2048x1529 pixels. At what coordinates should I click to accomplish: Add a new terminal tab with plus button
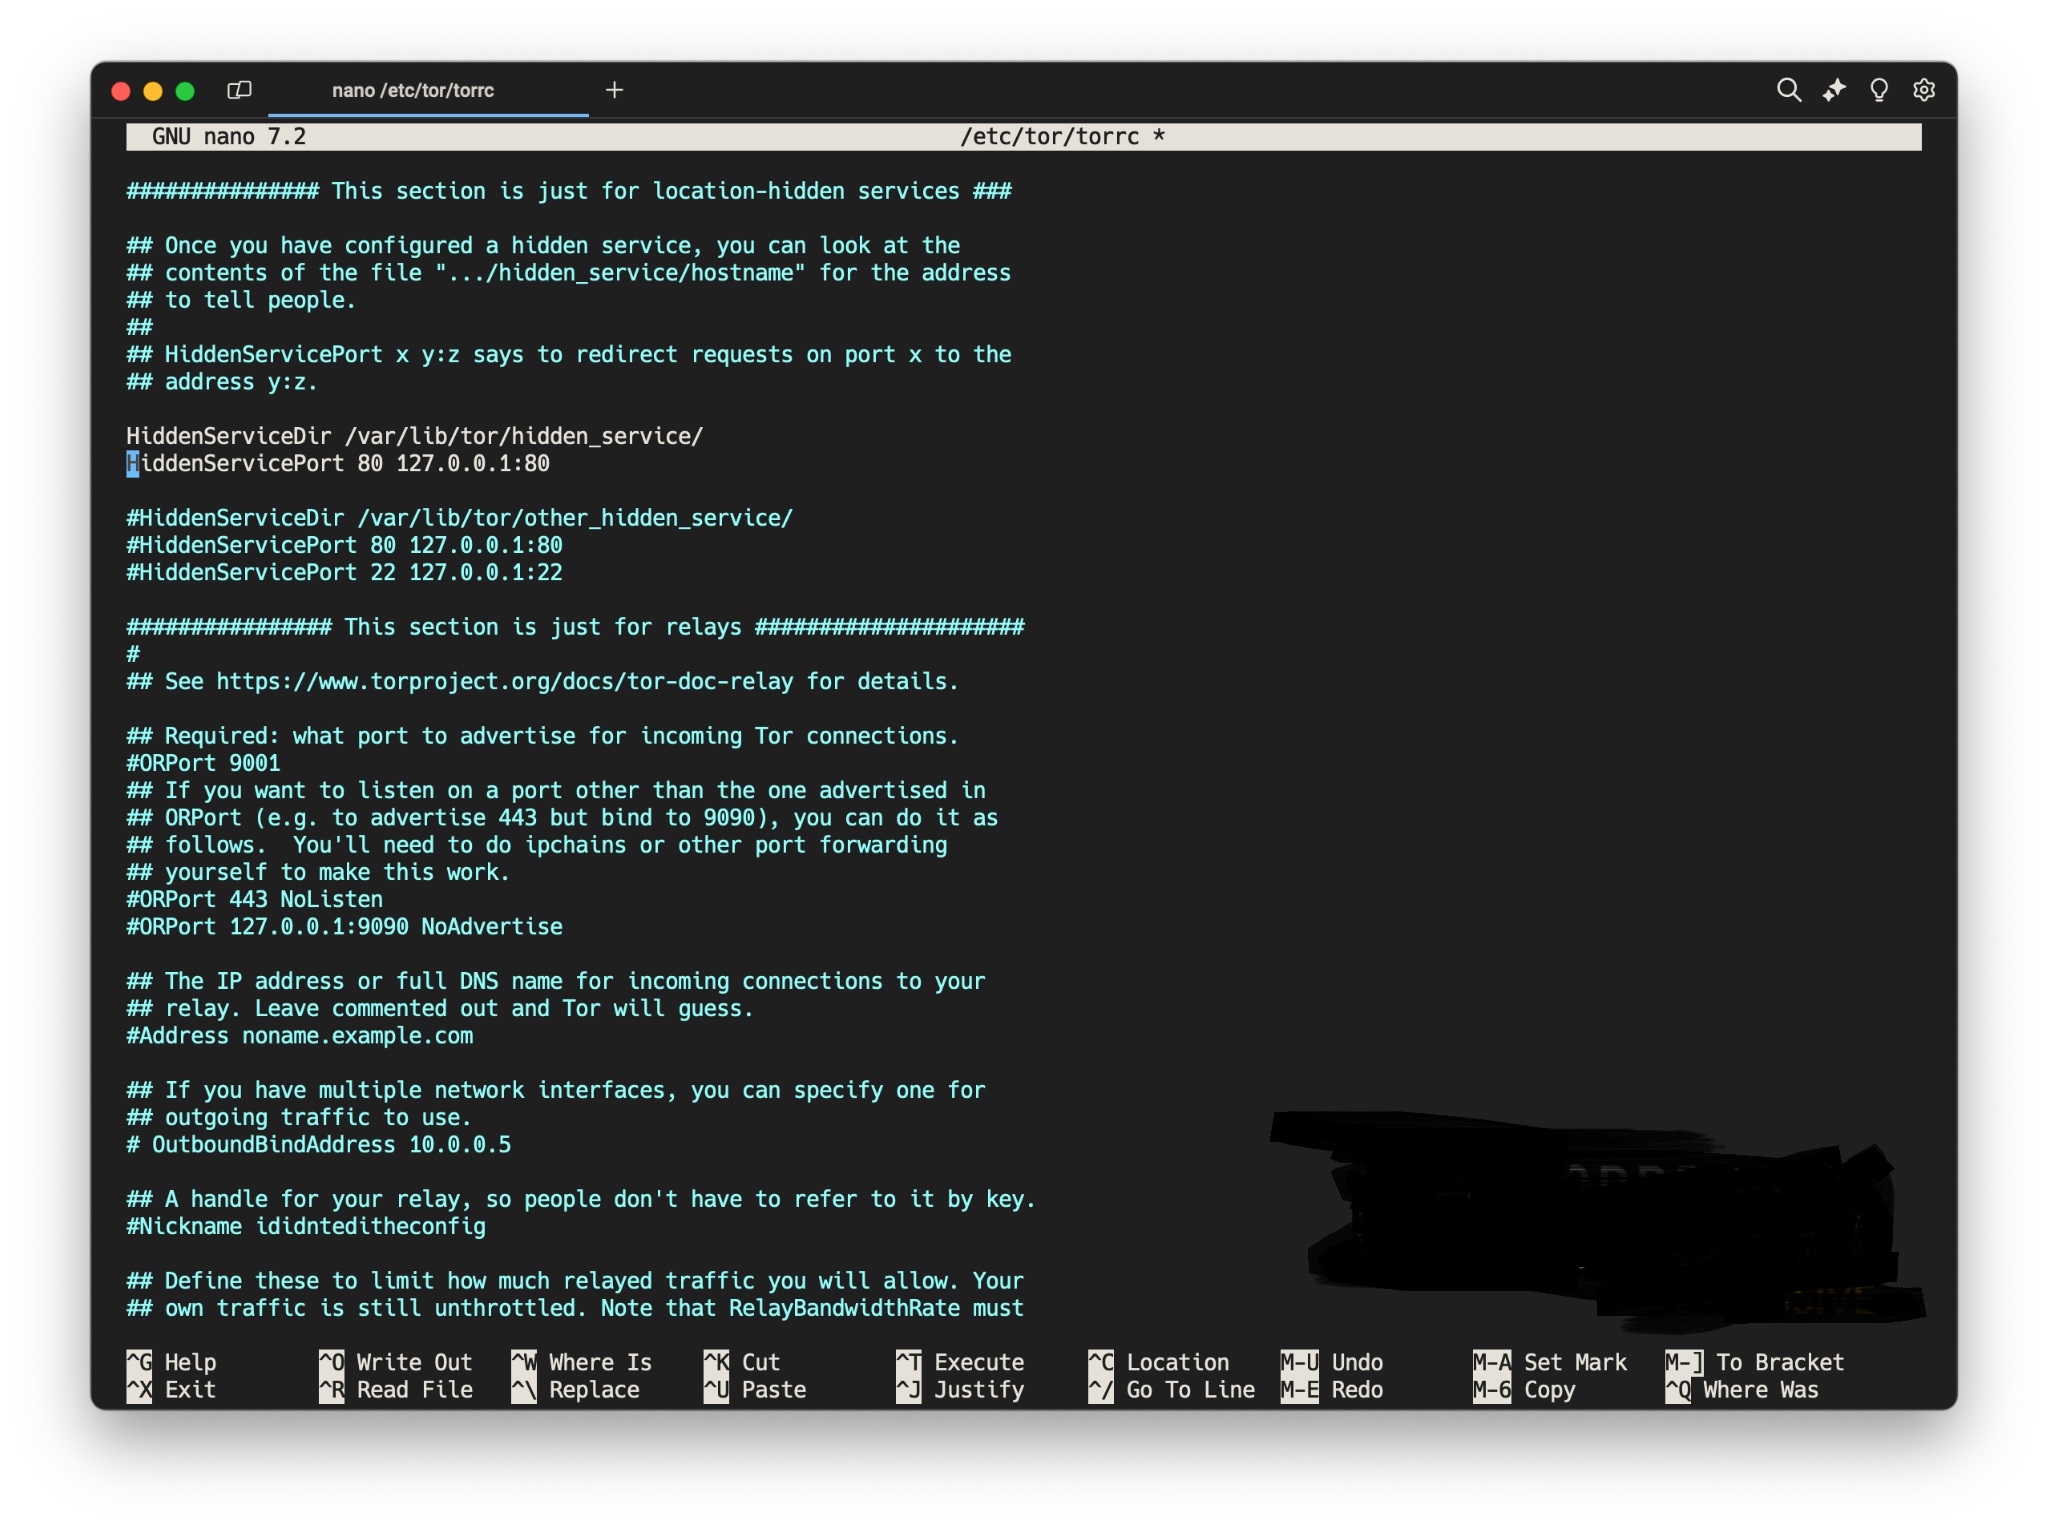tap(614, 90)
